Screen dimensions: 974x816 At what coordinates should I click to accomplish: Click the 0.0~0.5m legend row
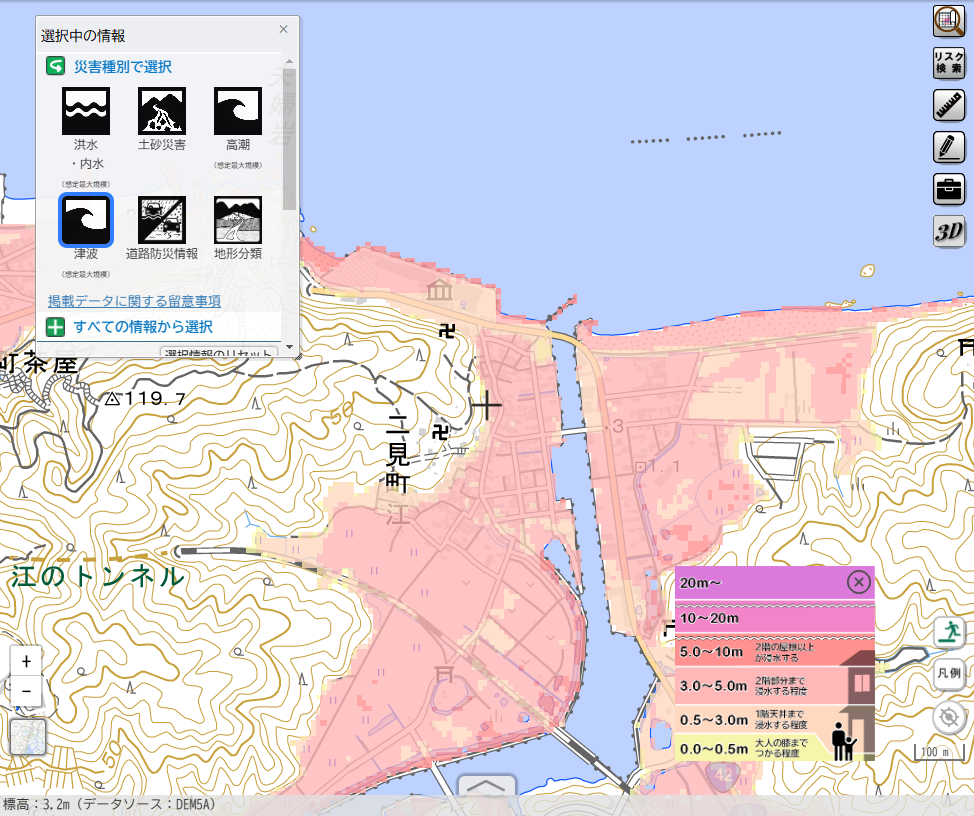tap(775, 748)
